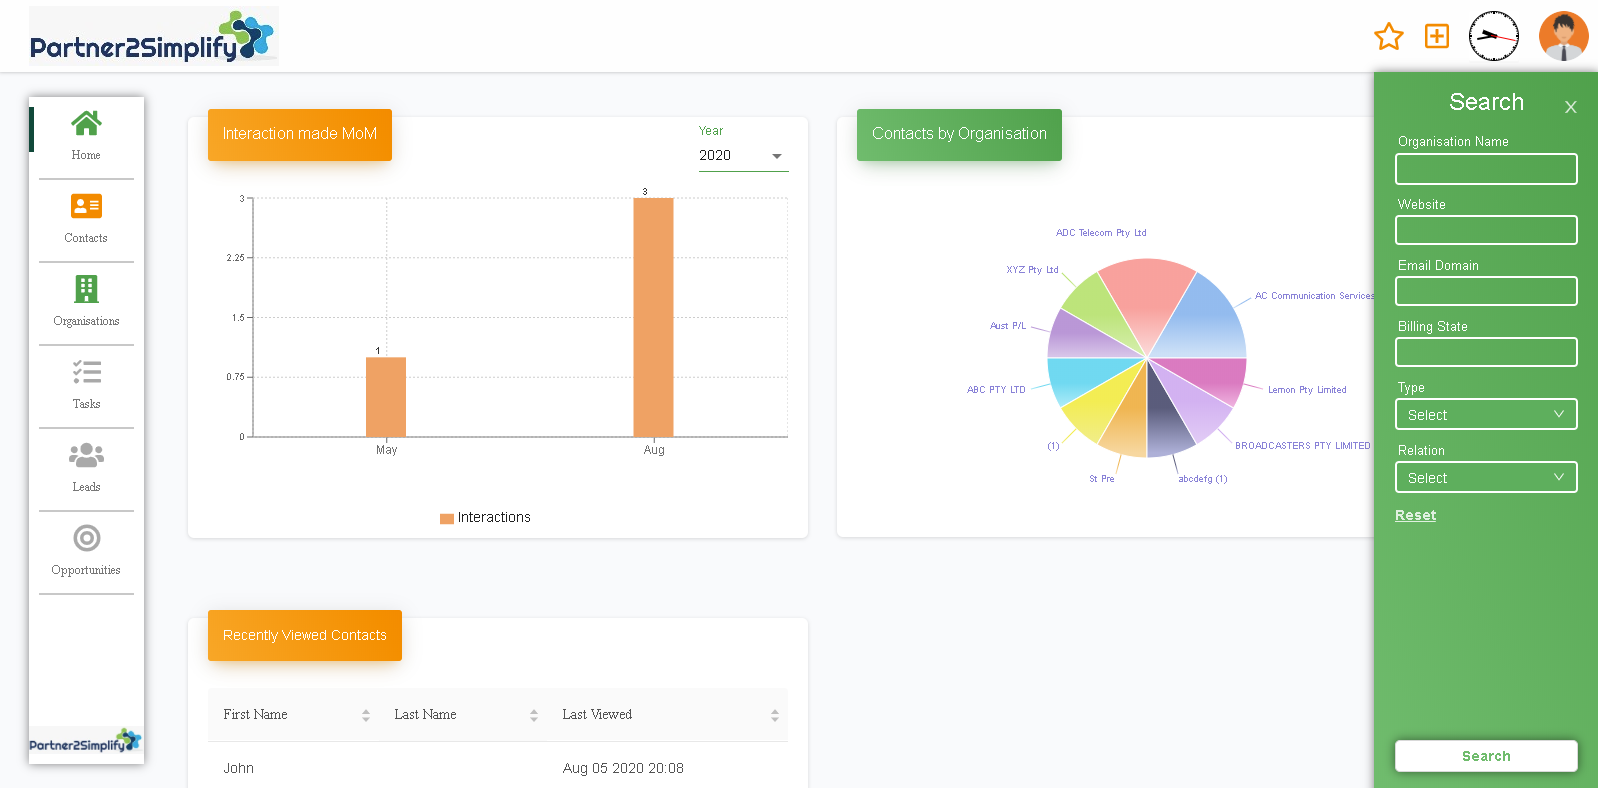This screenshot has height=788, width=1598.
Task: Open the Home menu item label
Action: (86, 155)
